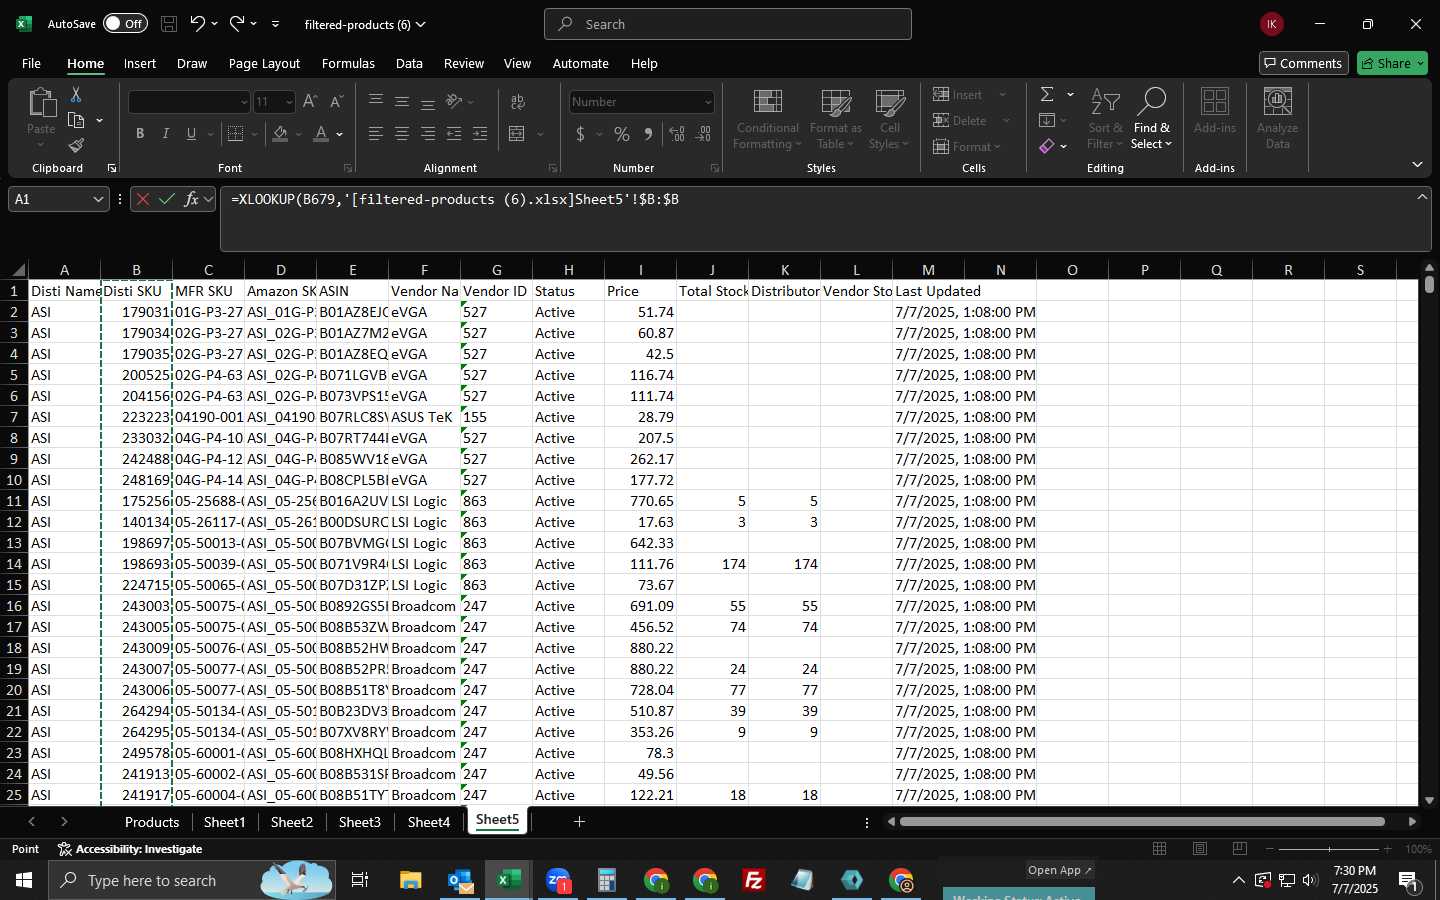The height and width of the screenshot is (900, 1440).
Task: Open the Name Box dropdown
Action: (x=98, y=199)
